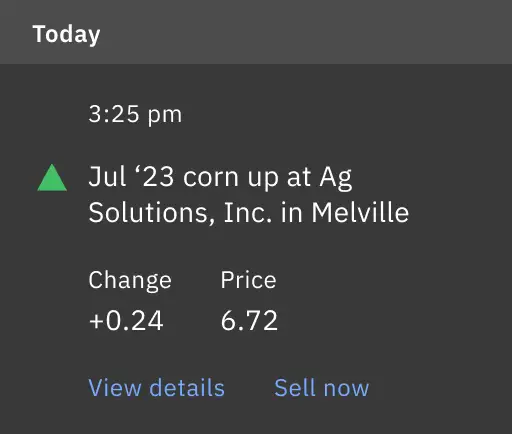Click the Solutions, Inc. text line
Screen dimensions: 512x434
(x=180, y=213)
